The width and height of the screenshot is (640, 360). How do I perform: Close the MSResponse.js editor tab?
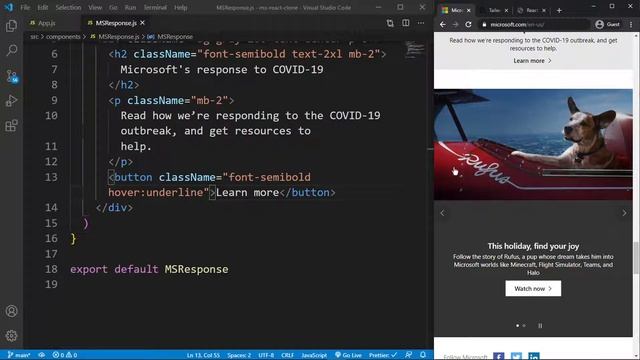tap(142, 23)
